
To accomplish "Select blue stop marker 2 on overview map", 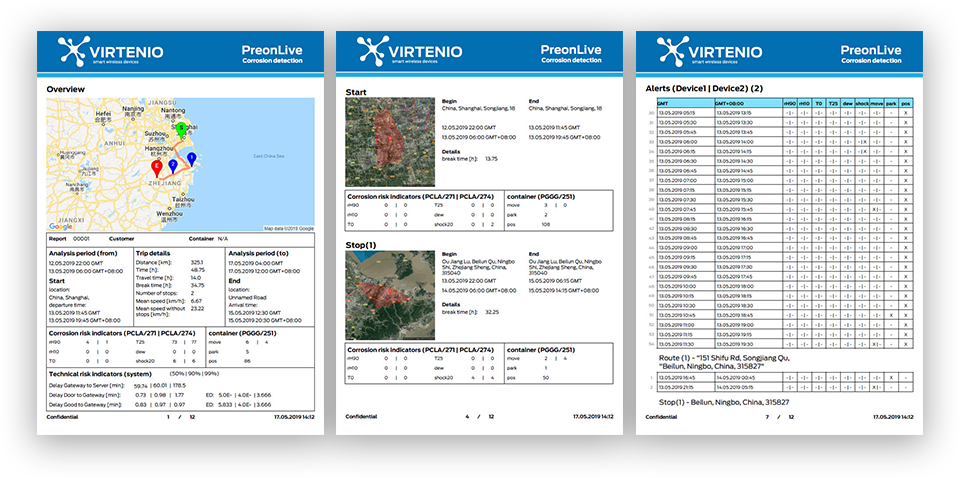I will (x=173, y=166).
